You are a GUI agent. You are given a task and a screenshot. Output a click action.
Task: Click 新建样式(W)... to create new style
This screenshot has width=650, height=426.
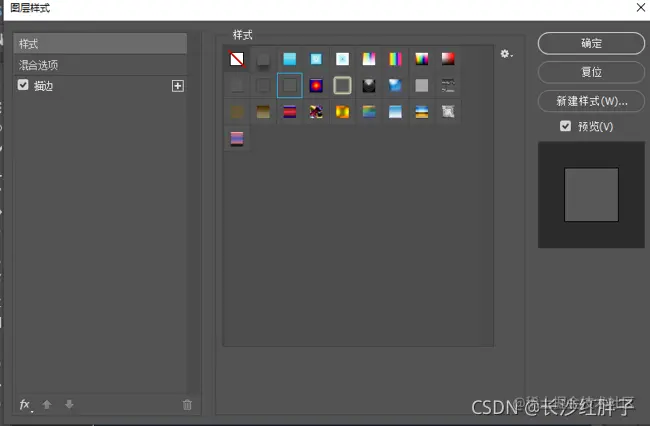click(591, 101)
